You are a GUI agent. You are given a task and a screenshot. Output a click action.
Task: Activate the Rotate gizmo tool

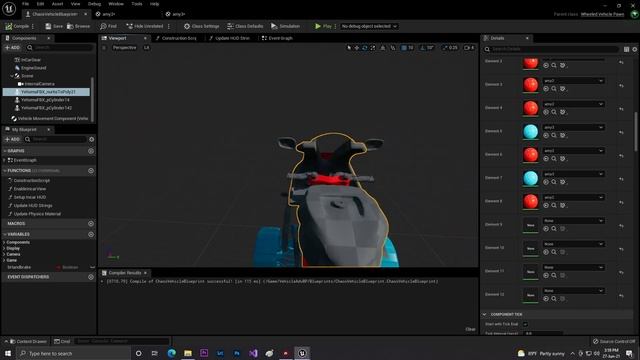pos(364,48)
